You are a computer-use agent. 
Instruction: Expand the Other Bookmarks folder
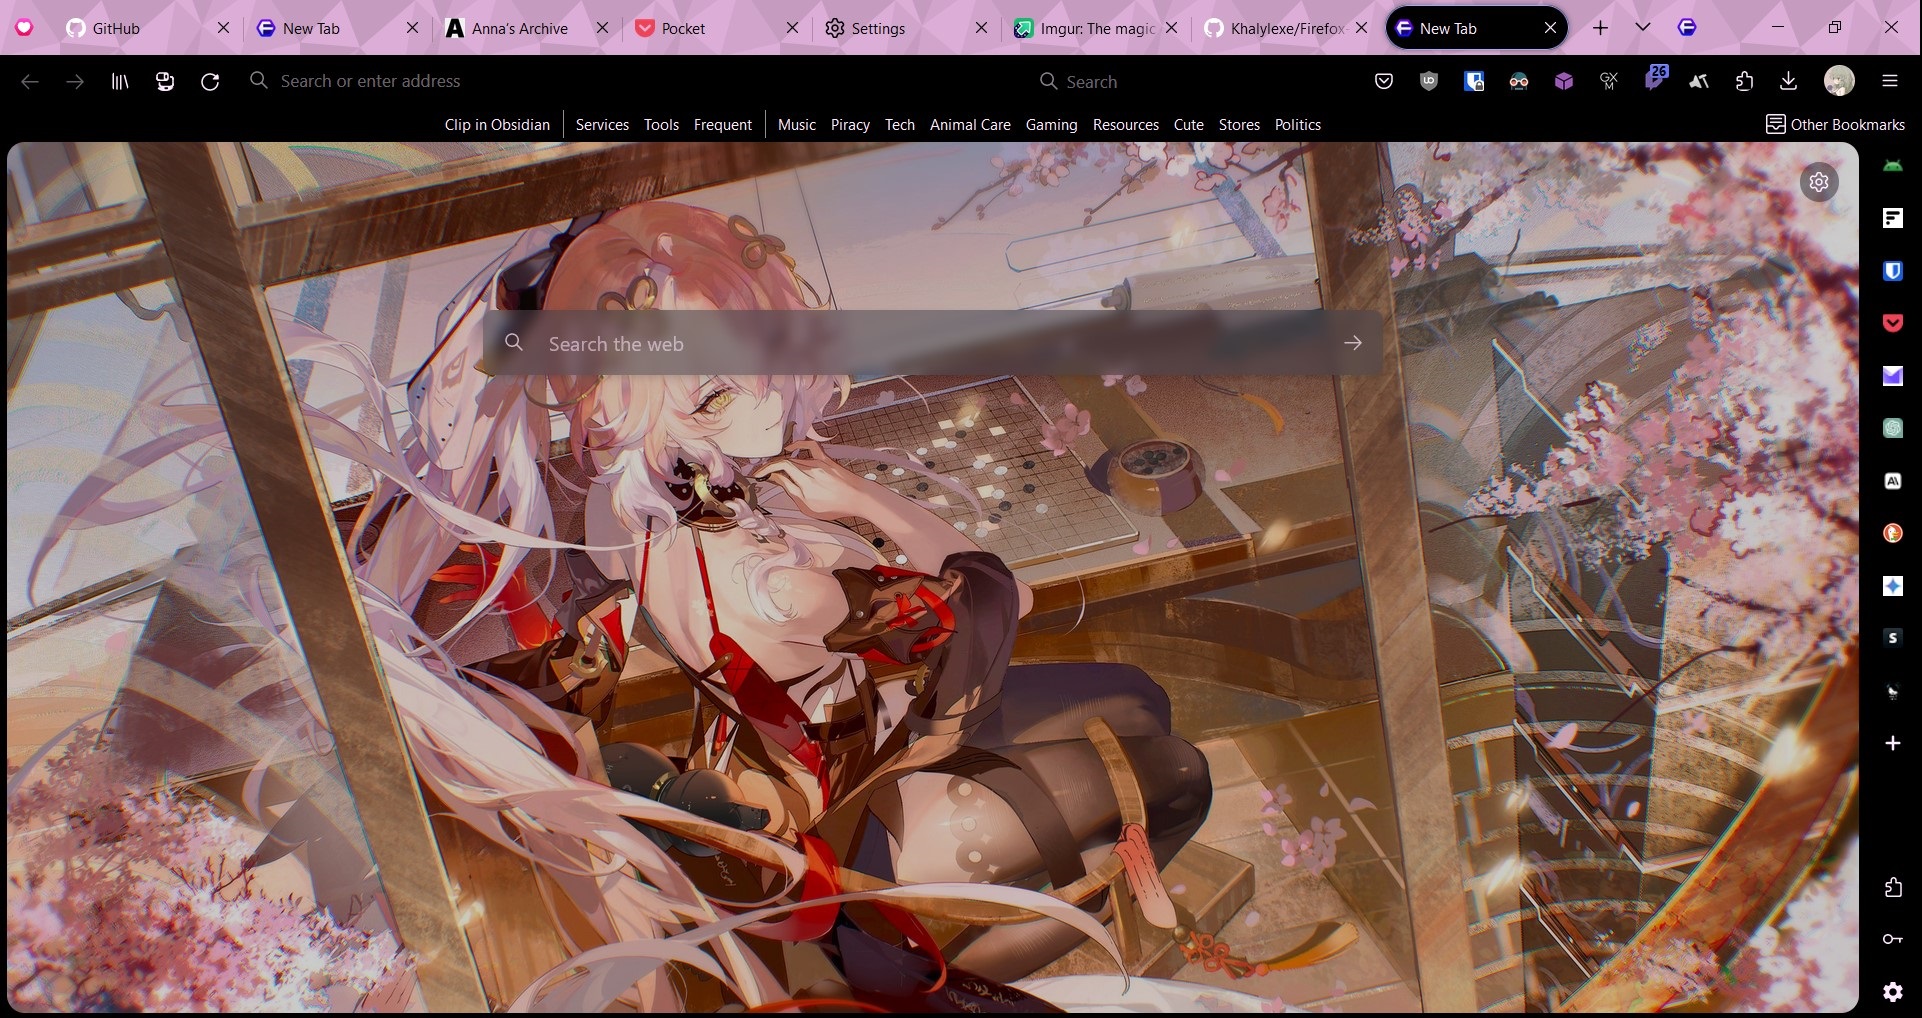click(1835, 125)
